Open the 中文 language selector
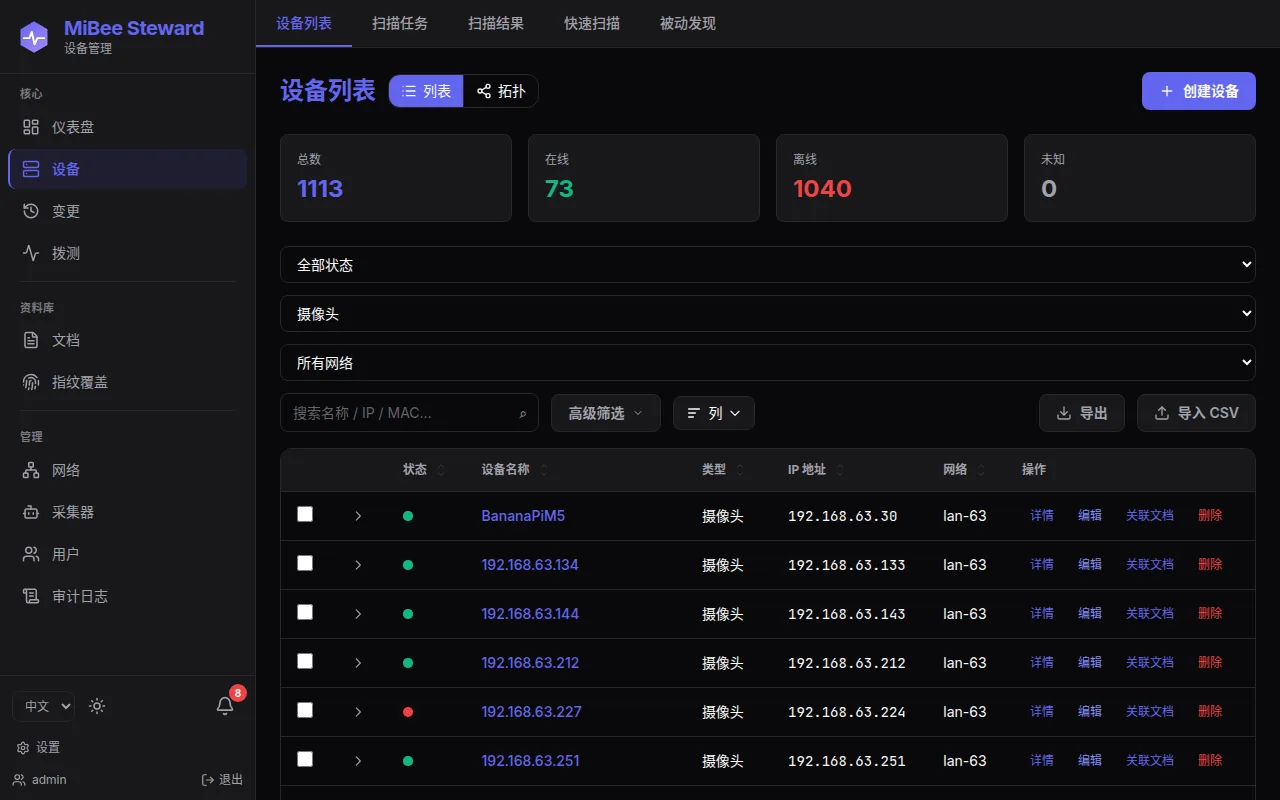 43,706
